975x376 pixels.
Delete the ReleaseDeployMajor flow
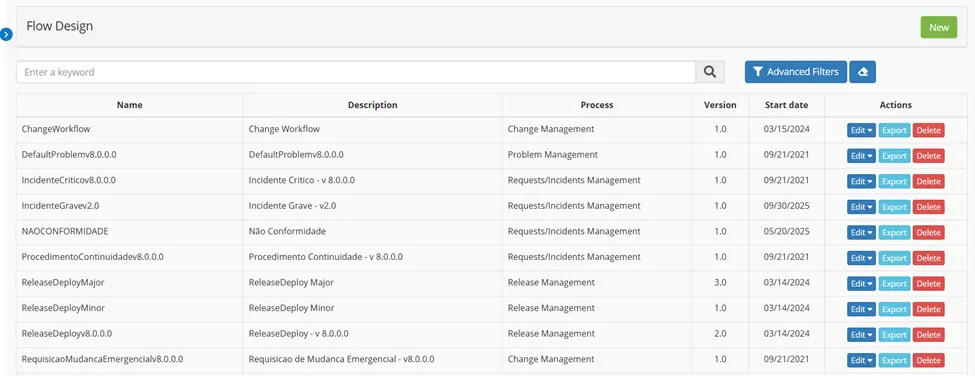click(x=928, y=283)
